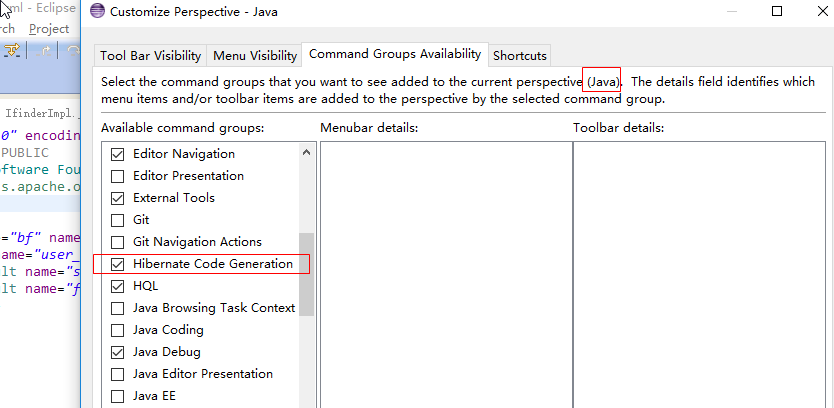Maximize the Customize Perspective dialog
This screenshot has width=834, height=408.
pos(777,11)
